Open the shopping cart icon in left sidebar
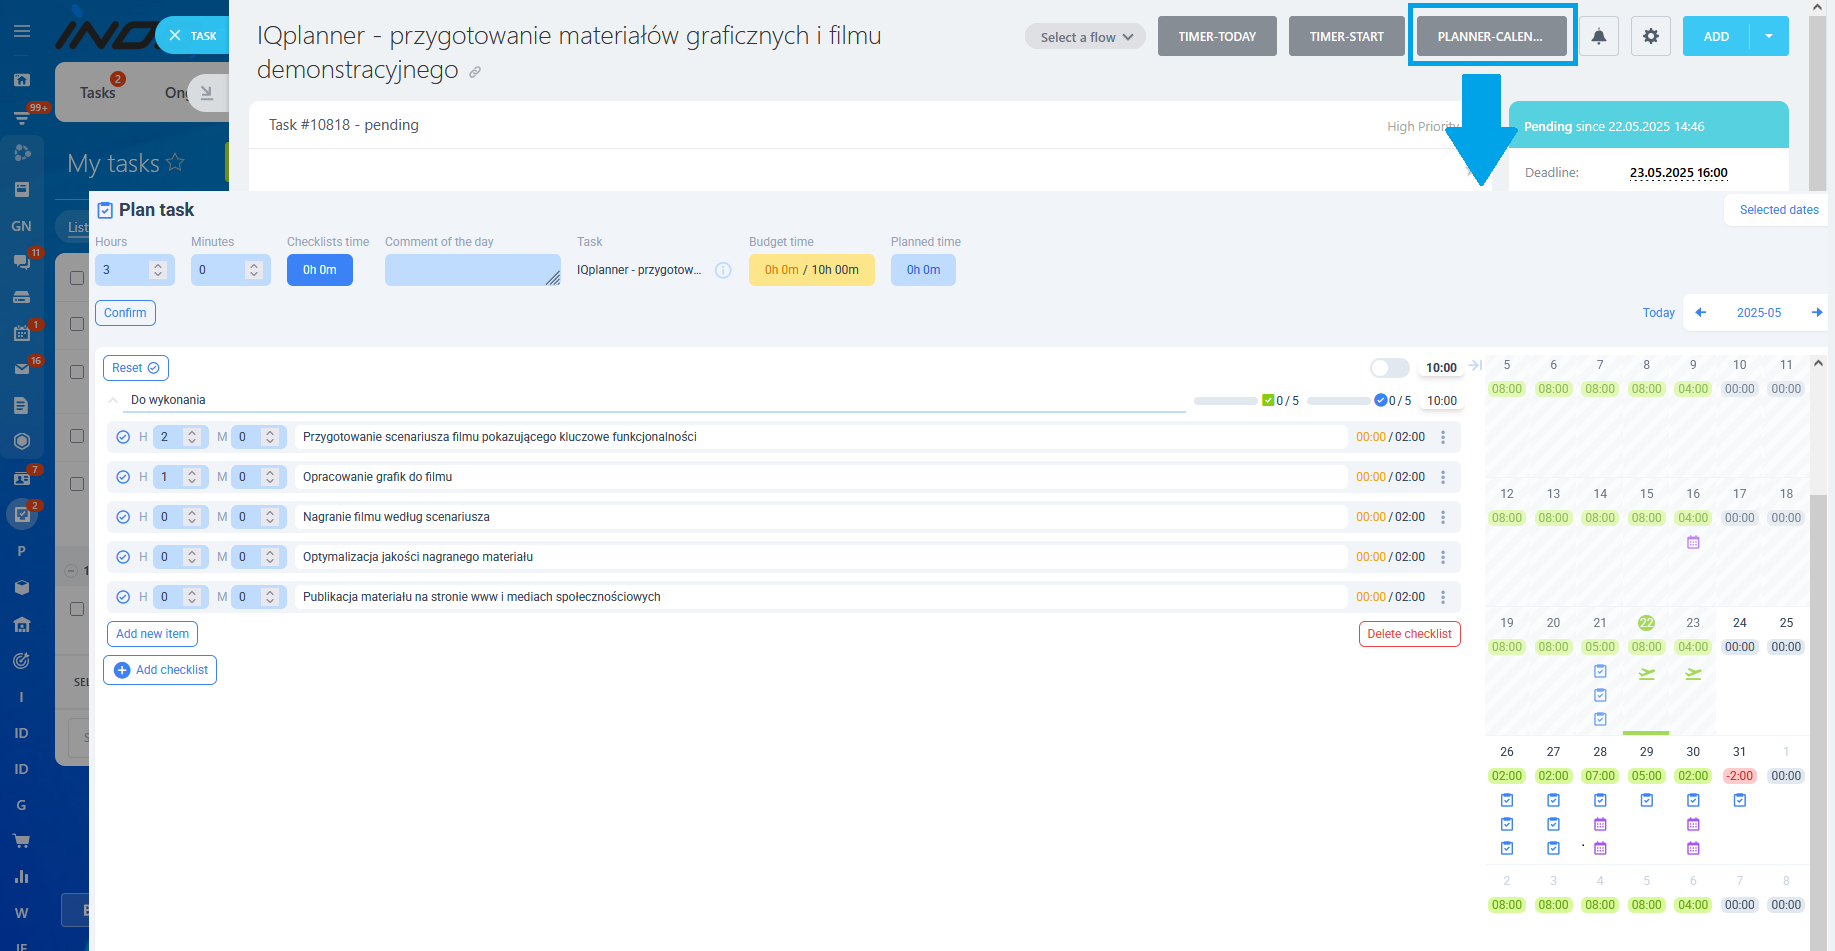This screenshot has height=951, width=1835. tap(22, 841)
